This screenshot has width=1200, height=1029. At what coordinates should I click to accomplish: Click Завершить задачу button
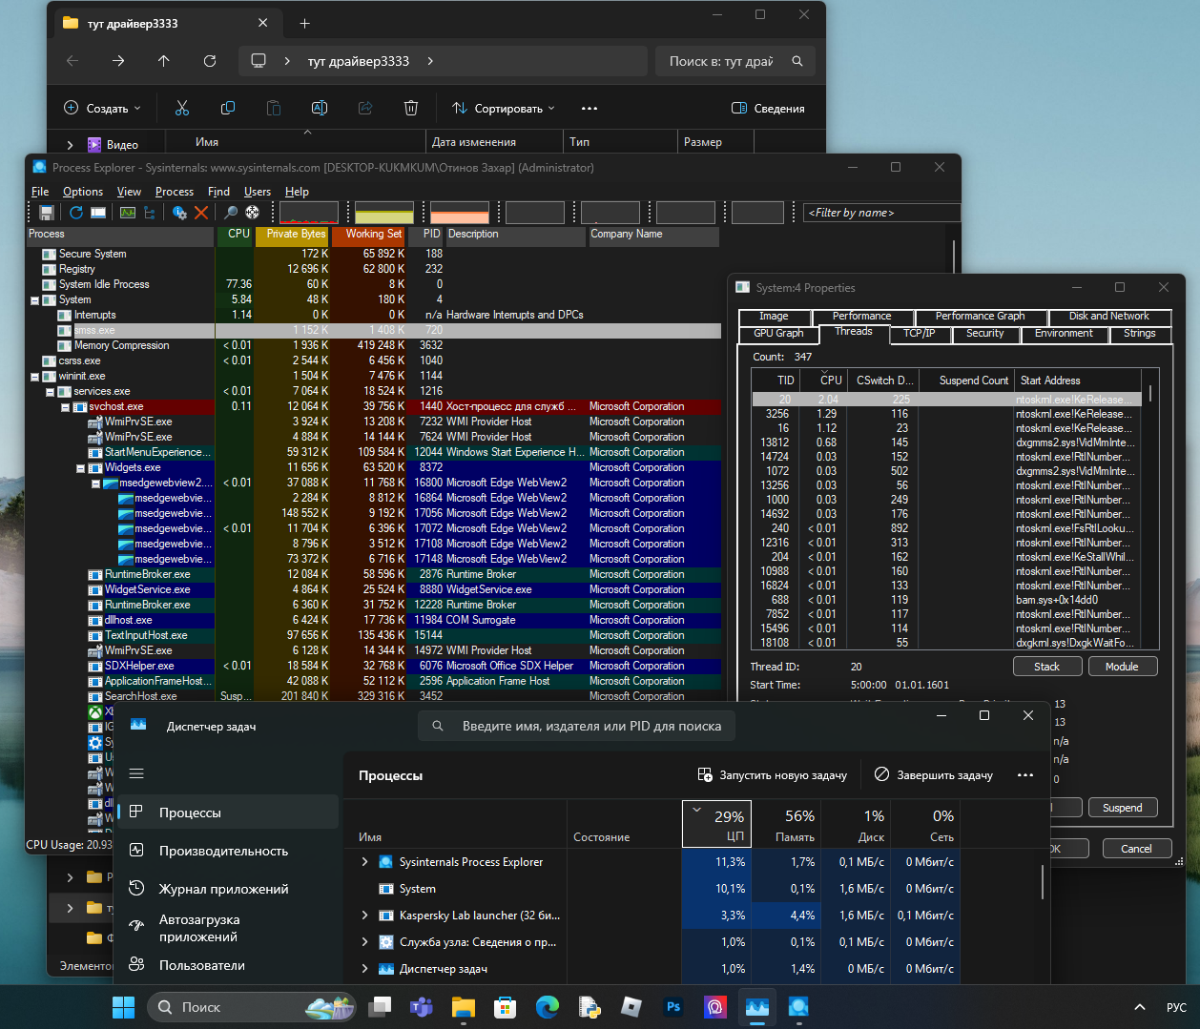(x=934, y=775)
